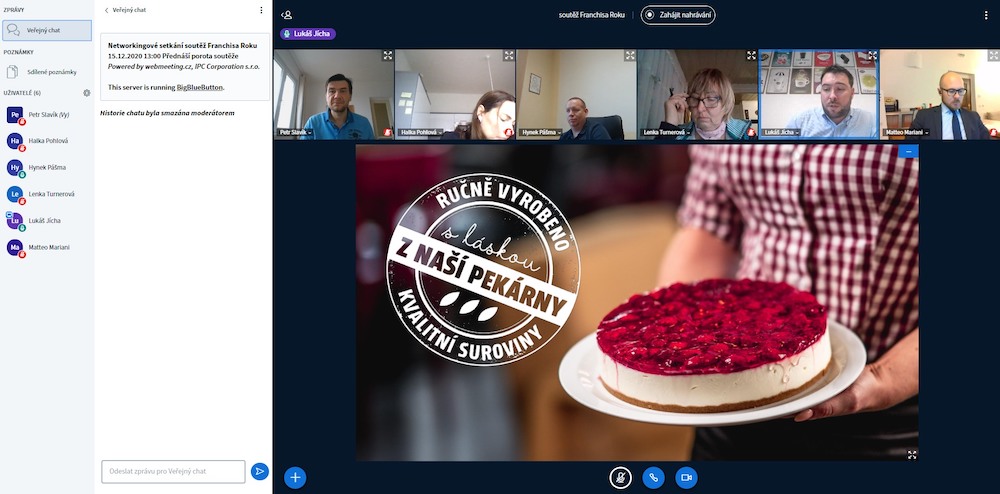This screenshot has width=1000, height=494.
Task: Select Hynek Pášma webcam video
Action: click(x=576, y=94)
